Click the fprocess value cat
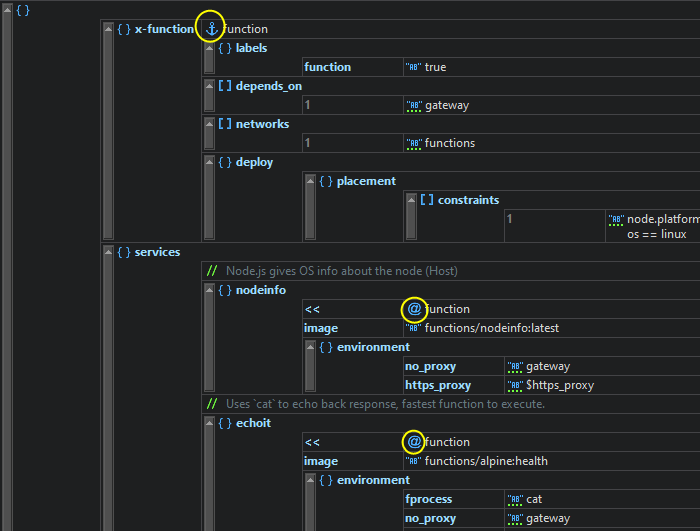Screen dimensions: 700x531 [534, 499]
